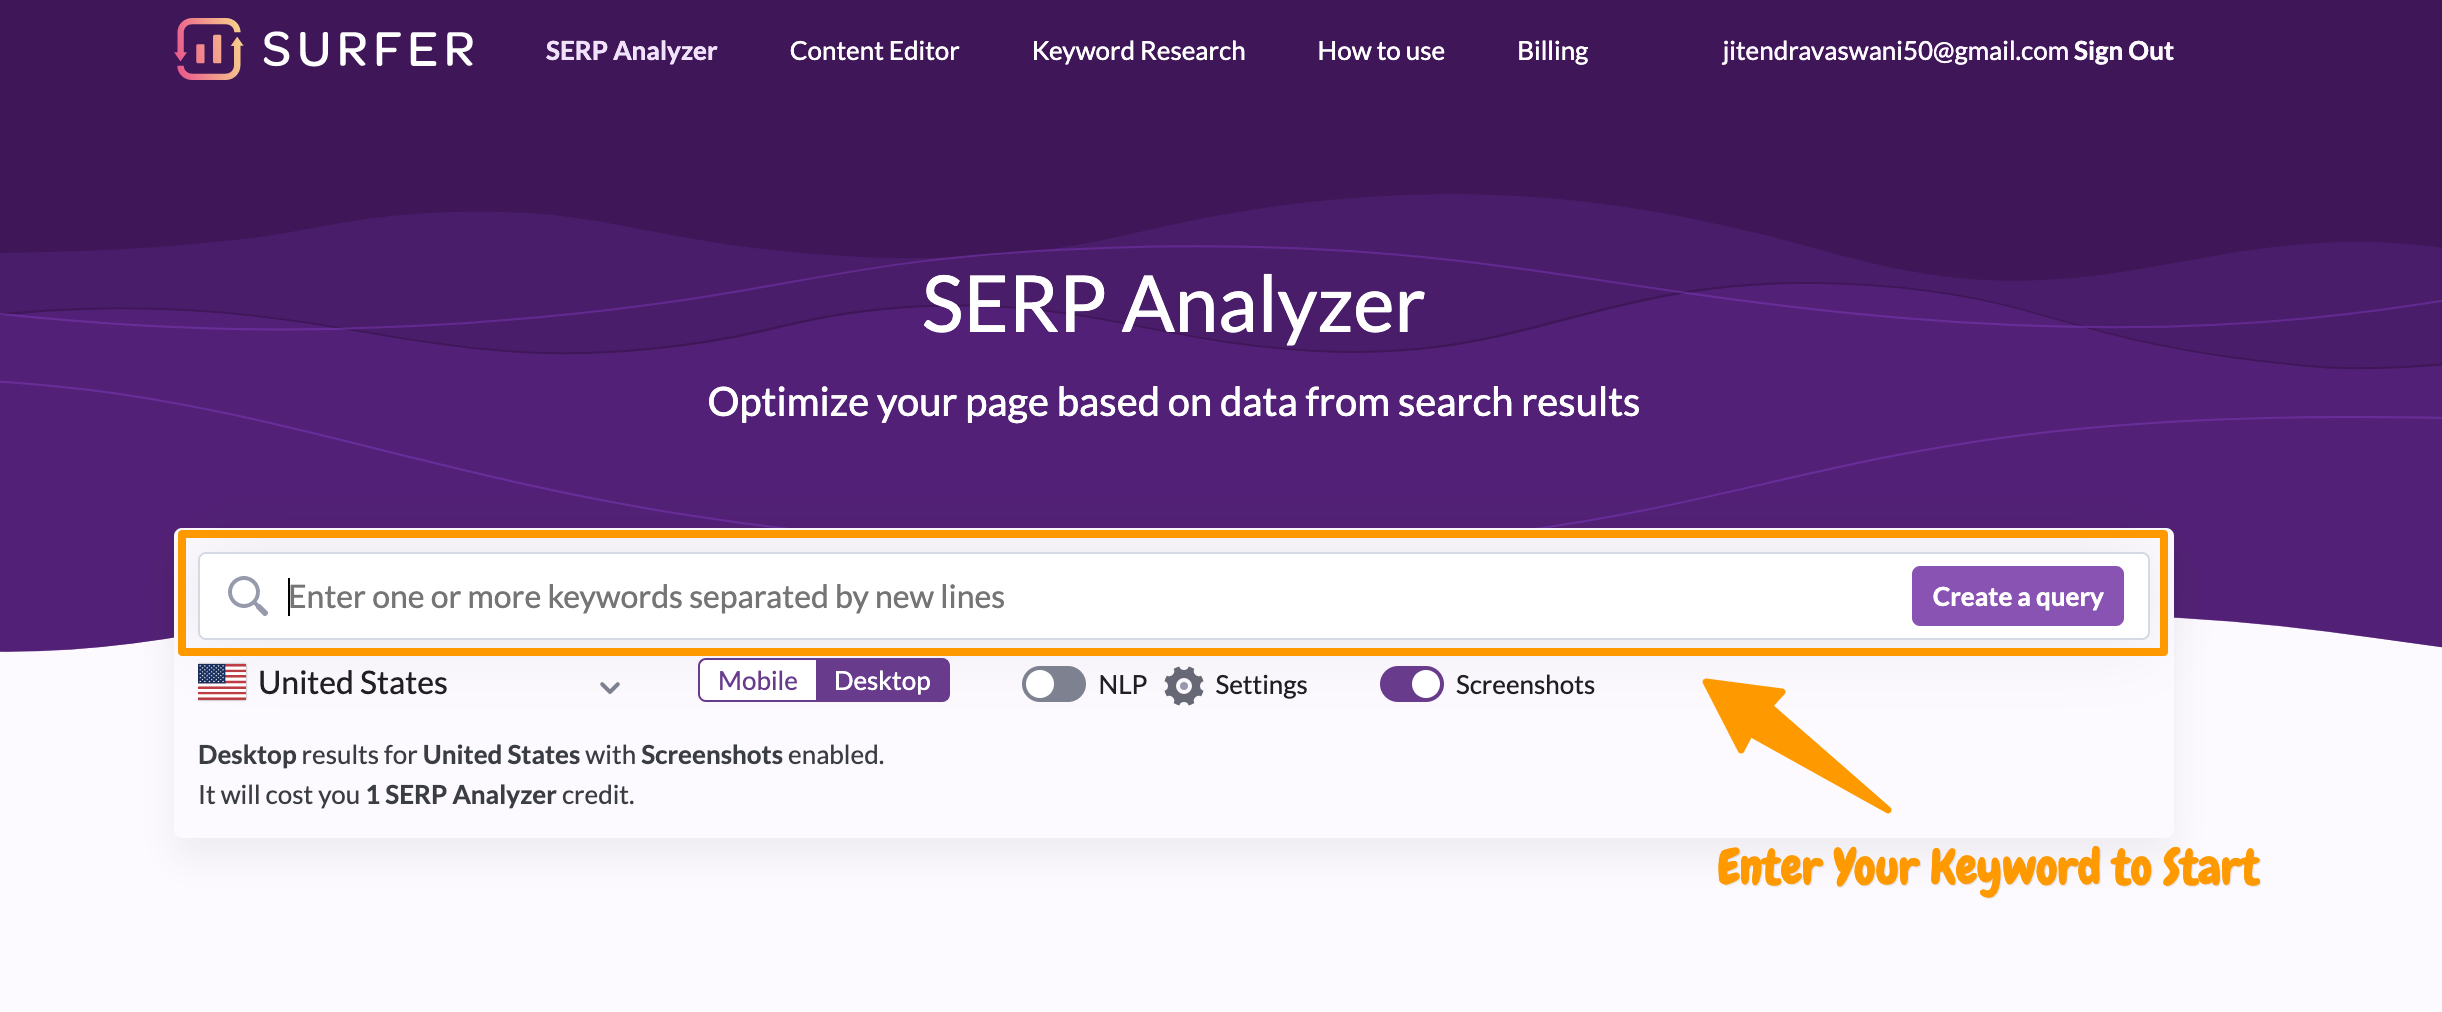Select Desktop results mode
The image size is (2442, 1012).
882,681
